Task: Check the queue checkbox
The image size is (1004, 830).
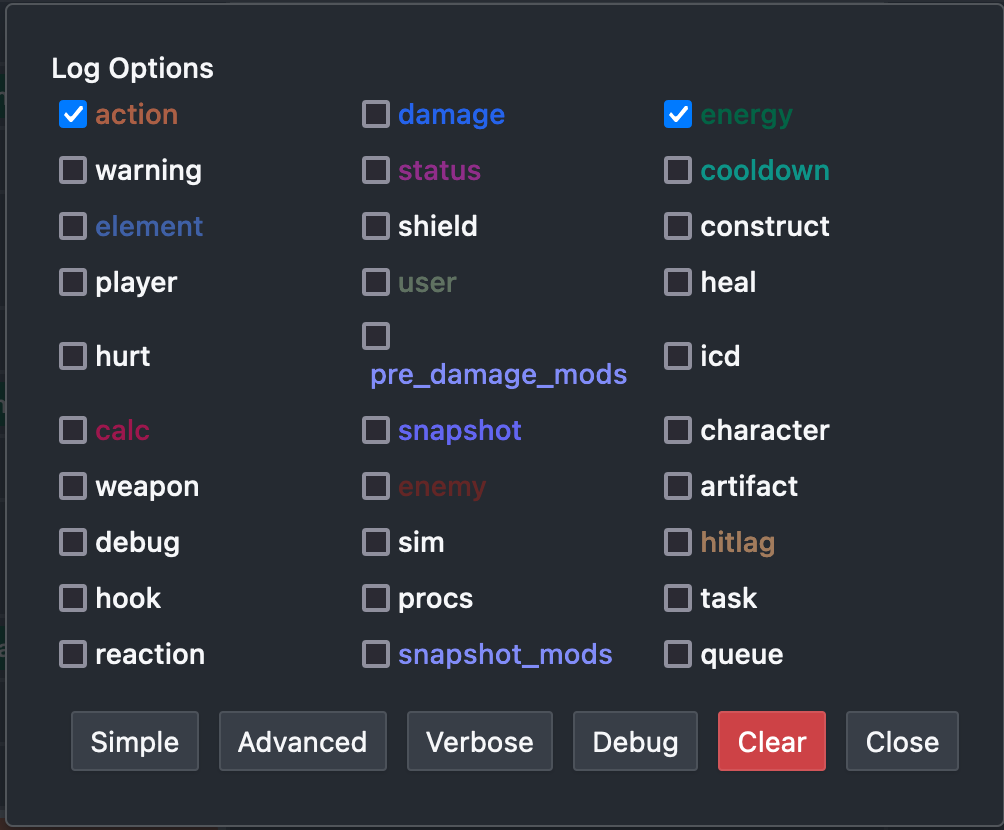Action: tap(677, 654)
